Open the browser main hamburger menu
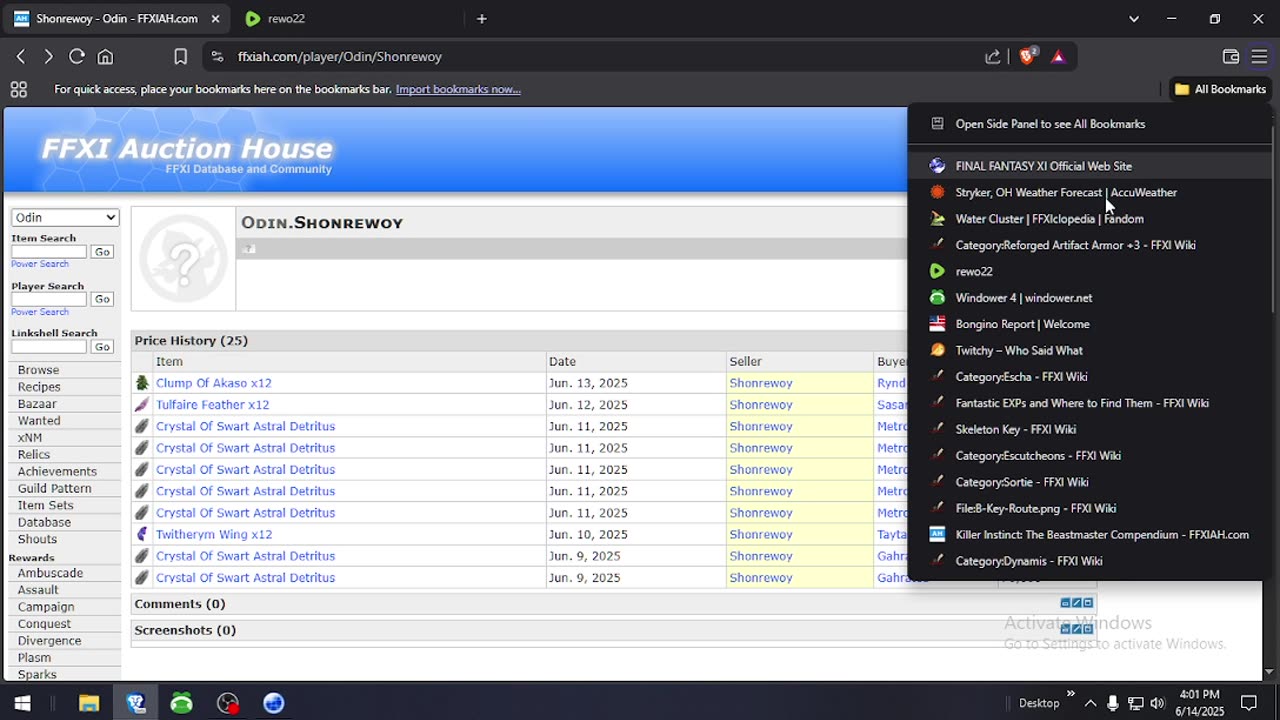Image resolution: width=1280 pixels, height=720 pixels. click(1259, 57)
